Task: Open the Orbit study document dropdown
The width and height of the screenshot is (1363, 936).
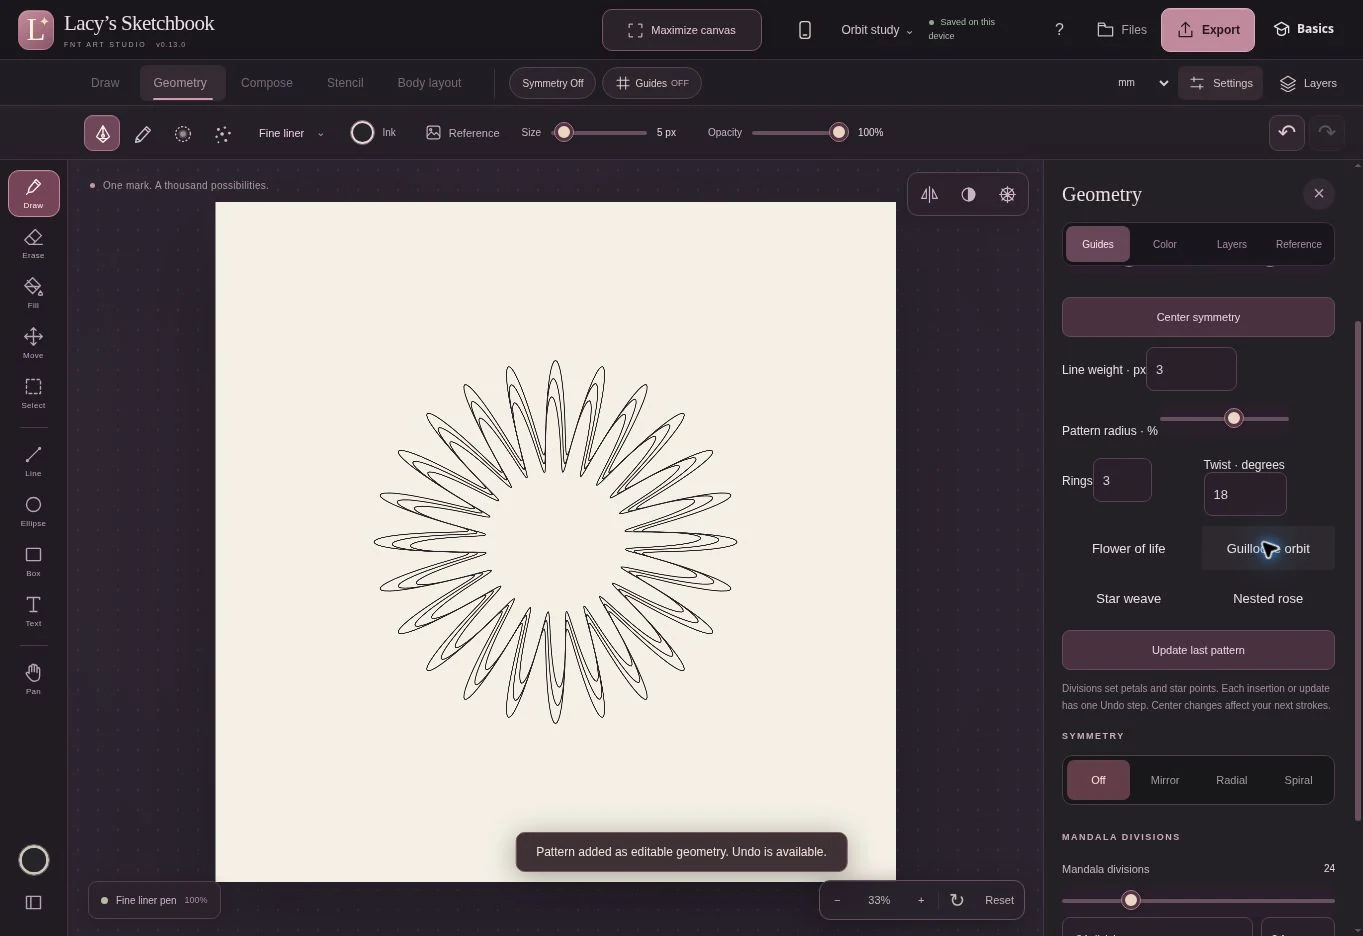Action: pos(877,30)
